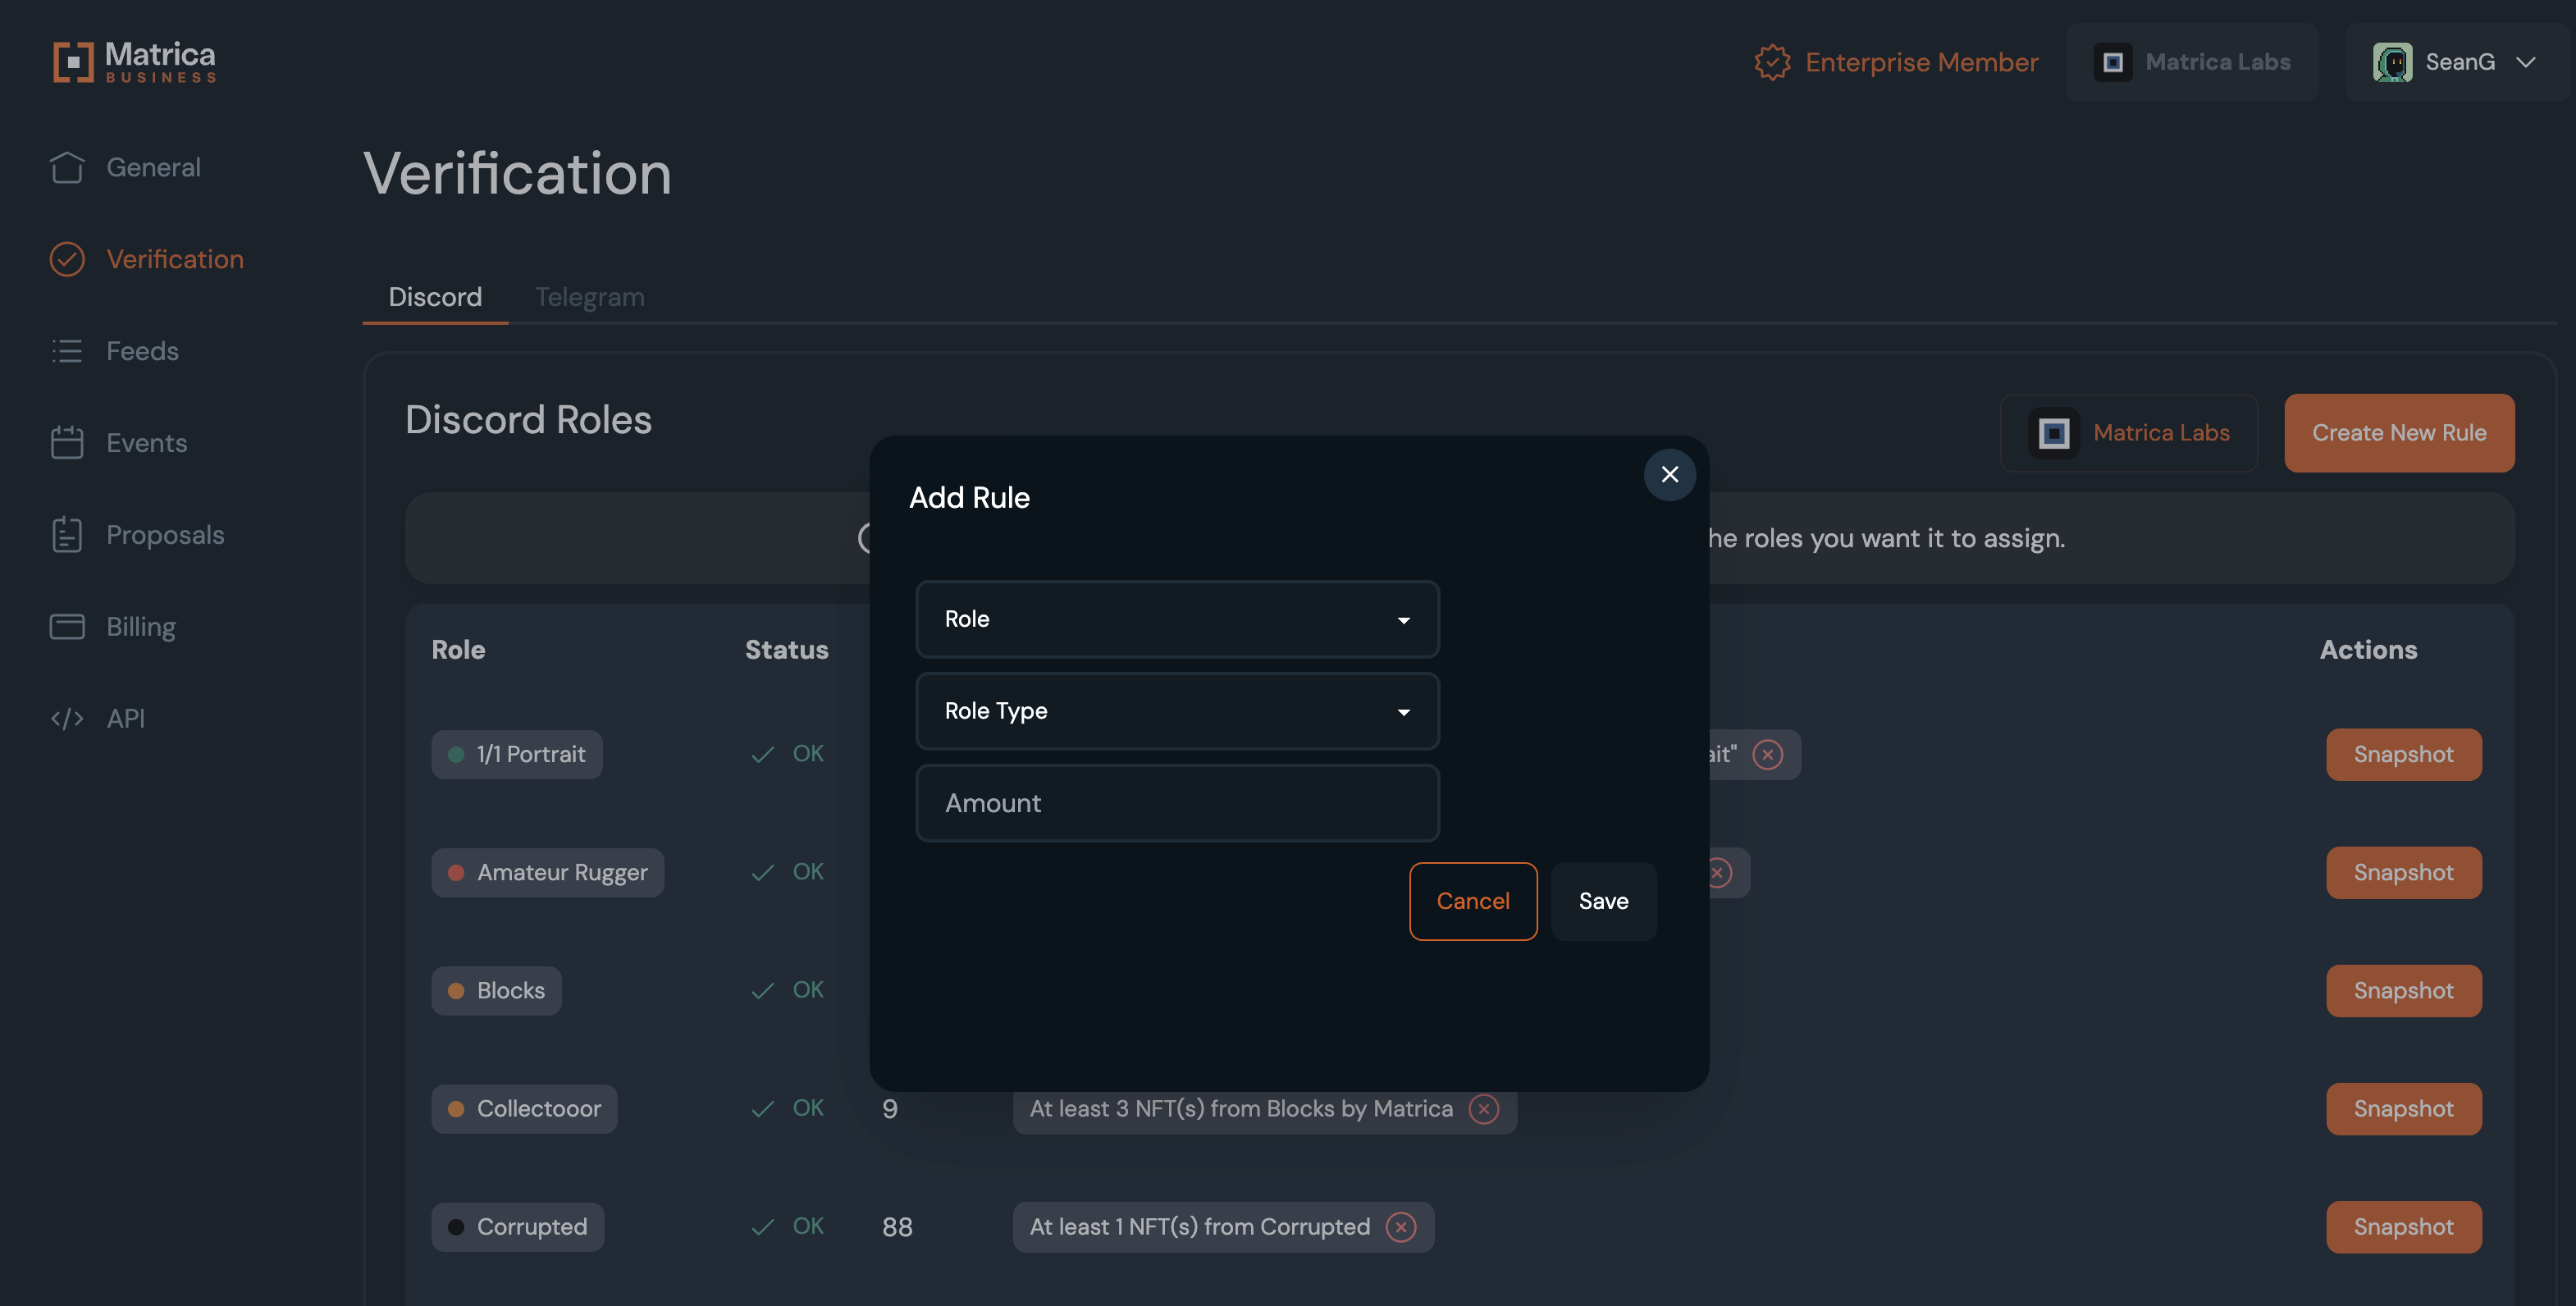This screenshot has height=1306, width=2576.
Task: Open General settings via house icon
Action: [x=67, y=167]
